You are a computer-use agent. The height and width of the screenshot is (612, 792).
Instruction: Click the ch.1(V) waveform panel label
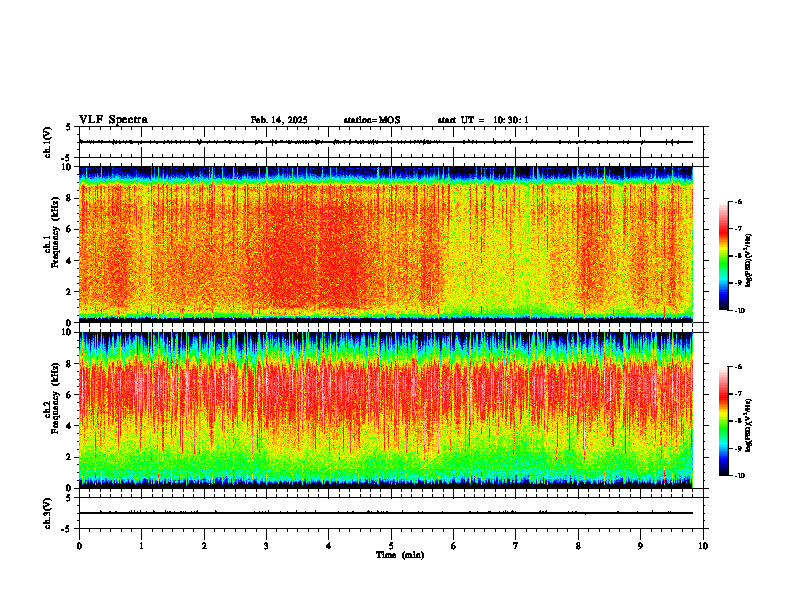point(47,142)
